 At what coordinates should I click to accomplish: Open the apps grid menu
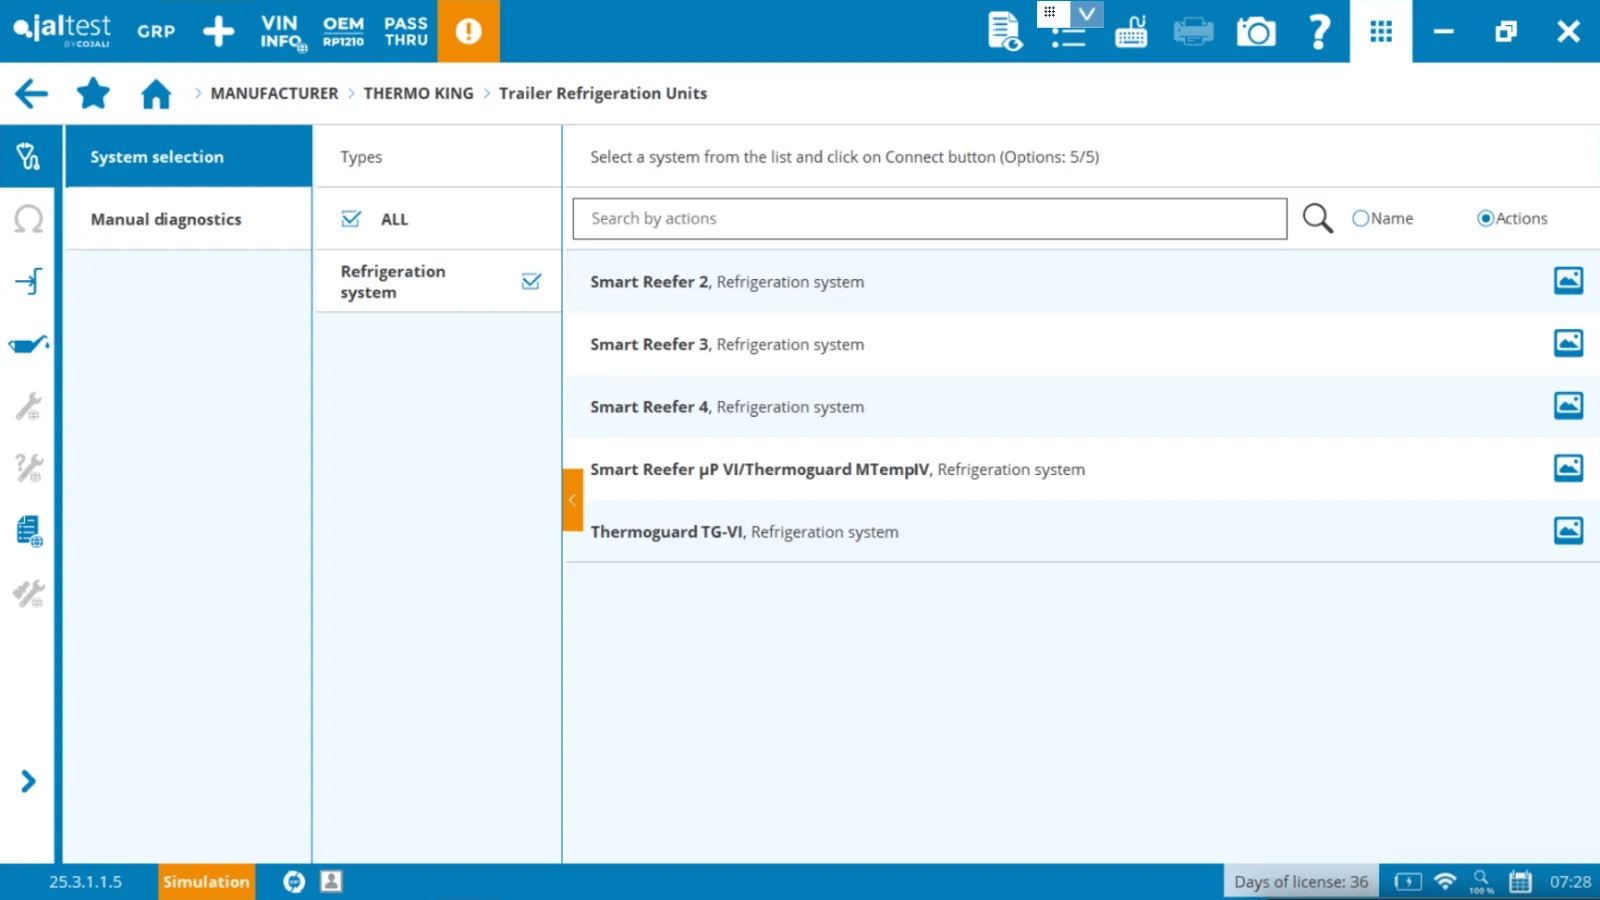point(1381,31)
